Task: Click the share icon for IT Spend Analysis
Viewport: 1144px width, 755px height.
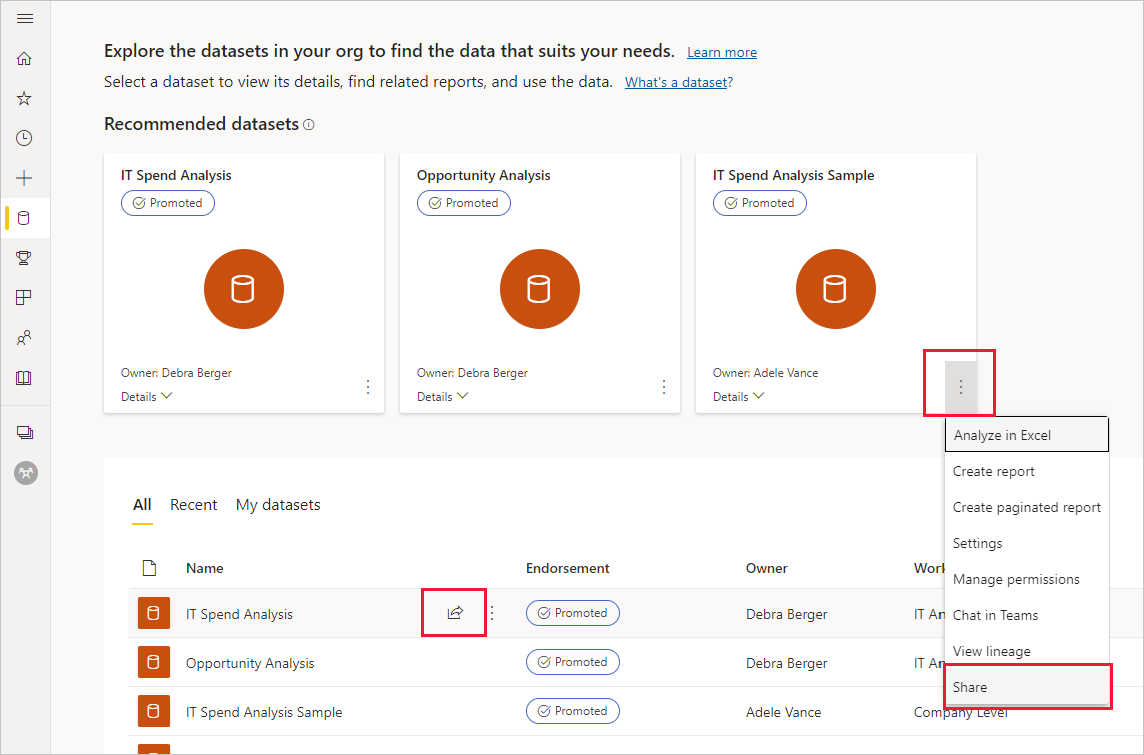Action: pyautogui.click(x=453, y=612)
